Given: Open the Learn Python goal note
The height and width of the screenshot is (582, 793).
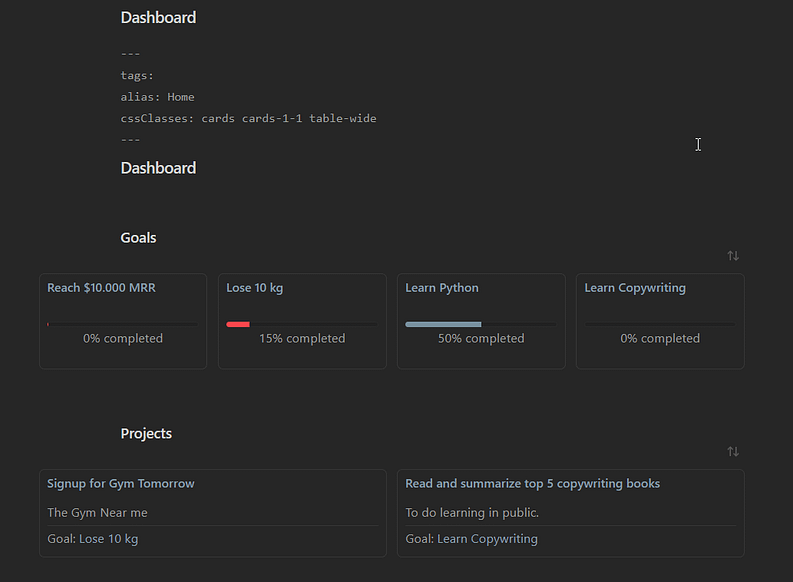Looking at the screenshot, I should coord(441,288).
